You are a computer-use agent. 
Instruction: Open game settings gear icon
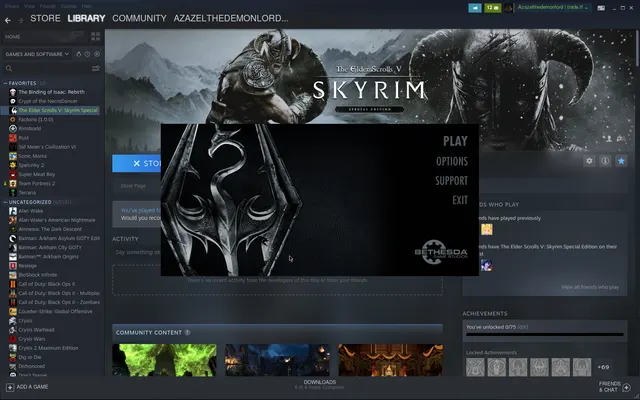click(589, 161)
